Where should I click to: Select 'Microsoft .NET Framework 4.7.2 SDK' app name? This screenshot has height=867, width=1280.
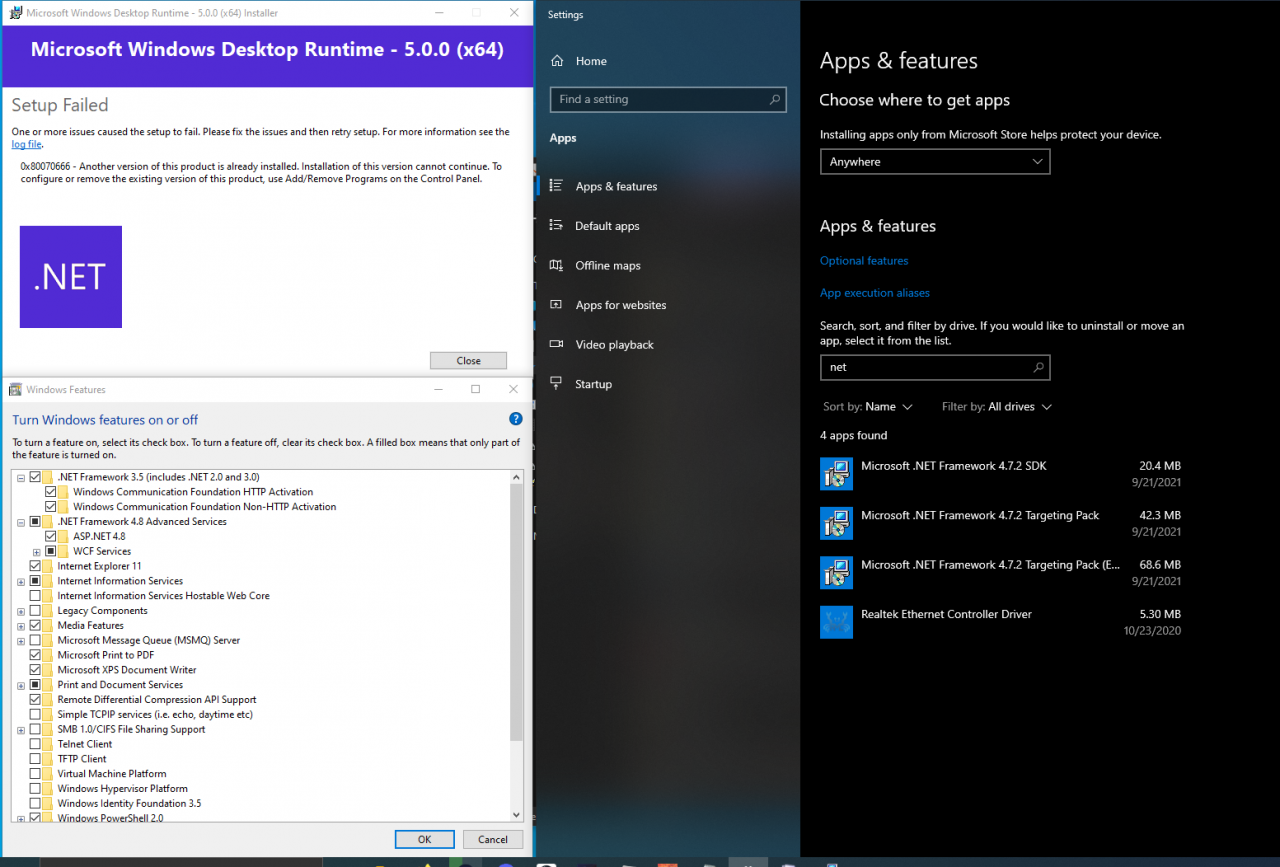[x=954, y=466]
